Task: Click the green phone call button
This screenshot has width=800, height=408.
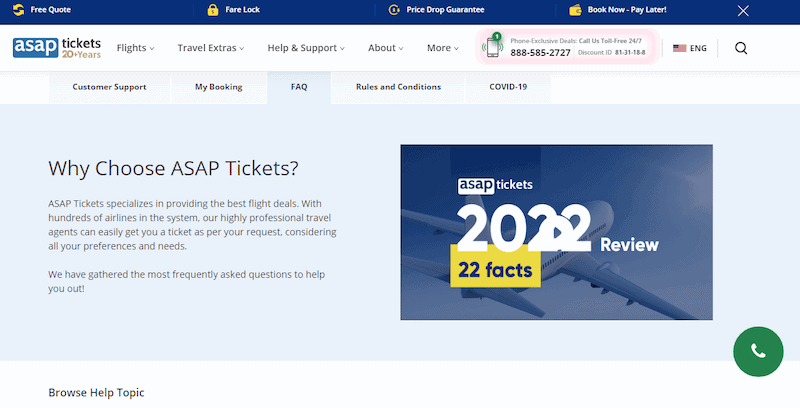Action: coord(758,351)
